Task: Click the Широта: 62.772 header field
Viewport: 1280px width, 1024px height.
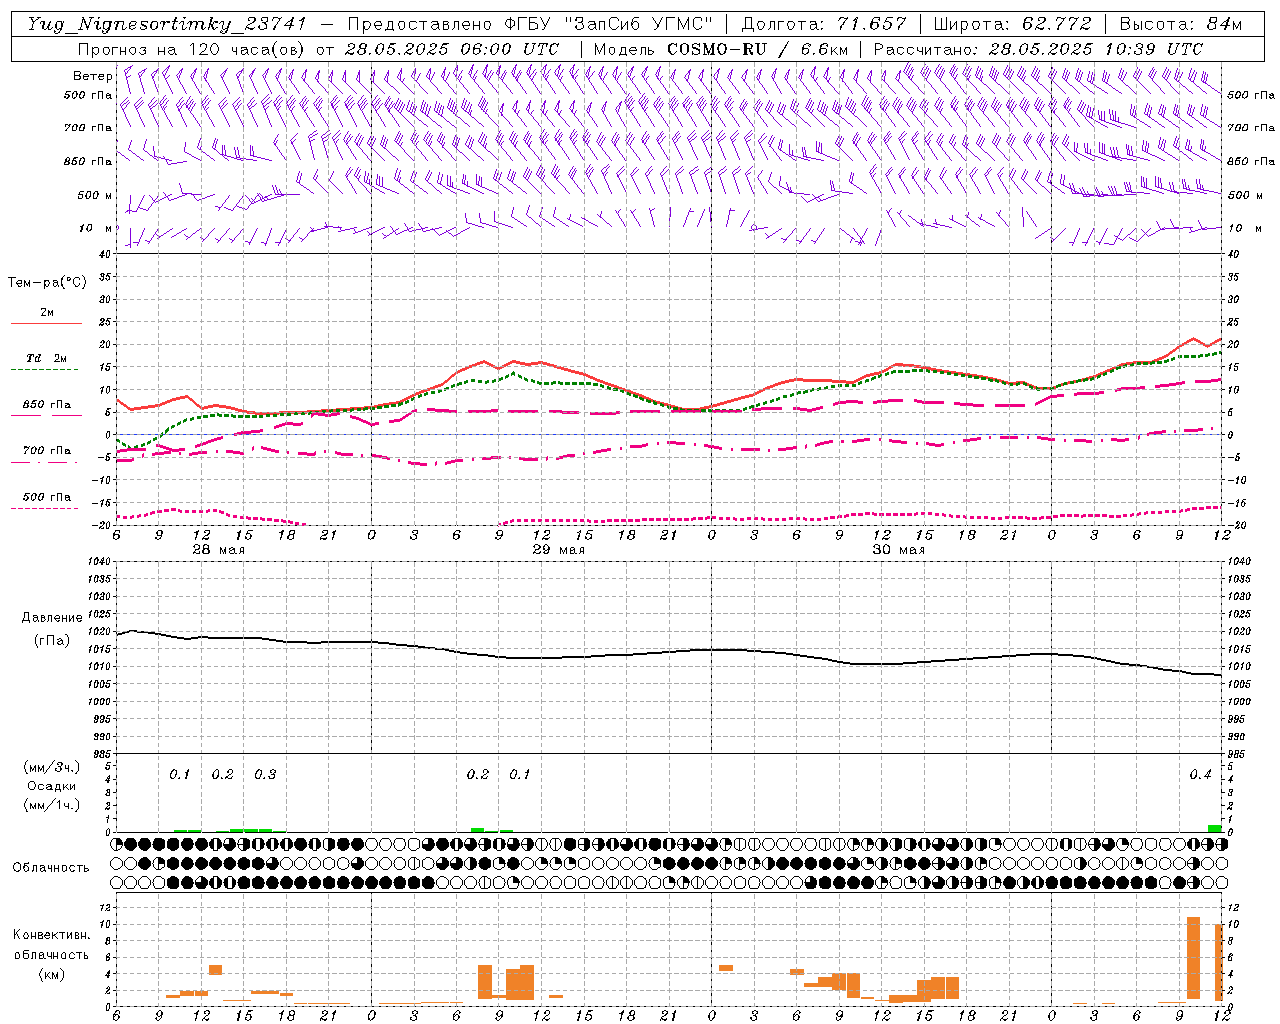Action: [x=1012, y=24]
